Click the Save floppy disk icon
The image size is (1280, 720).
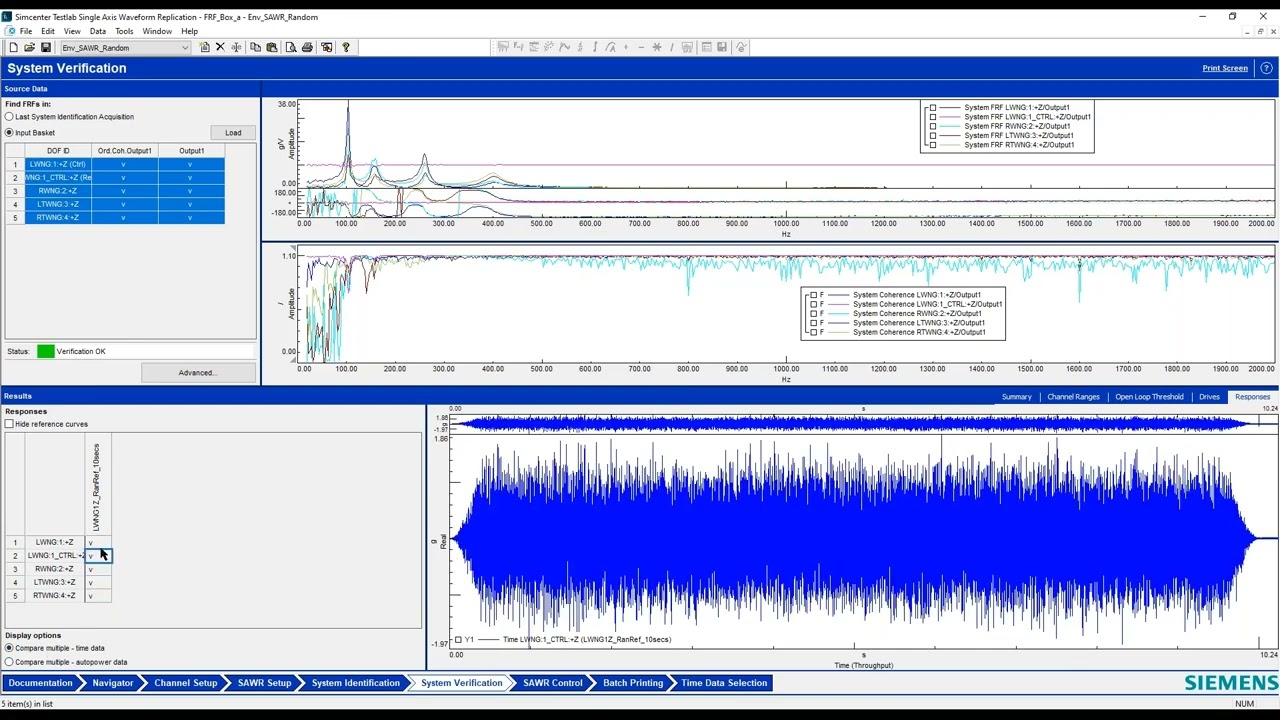pos(45,47)
